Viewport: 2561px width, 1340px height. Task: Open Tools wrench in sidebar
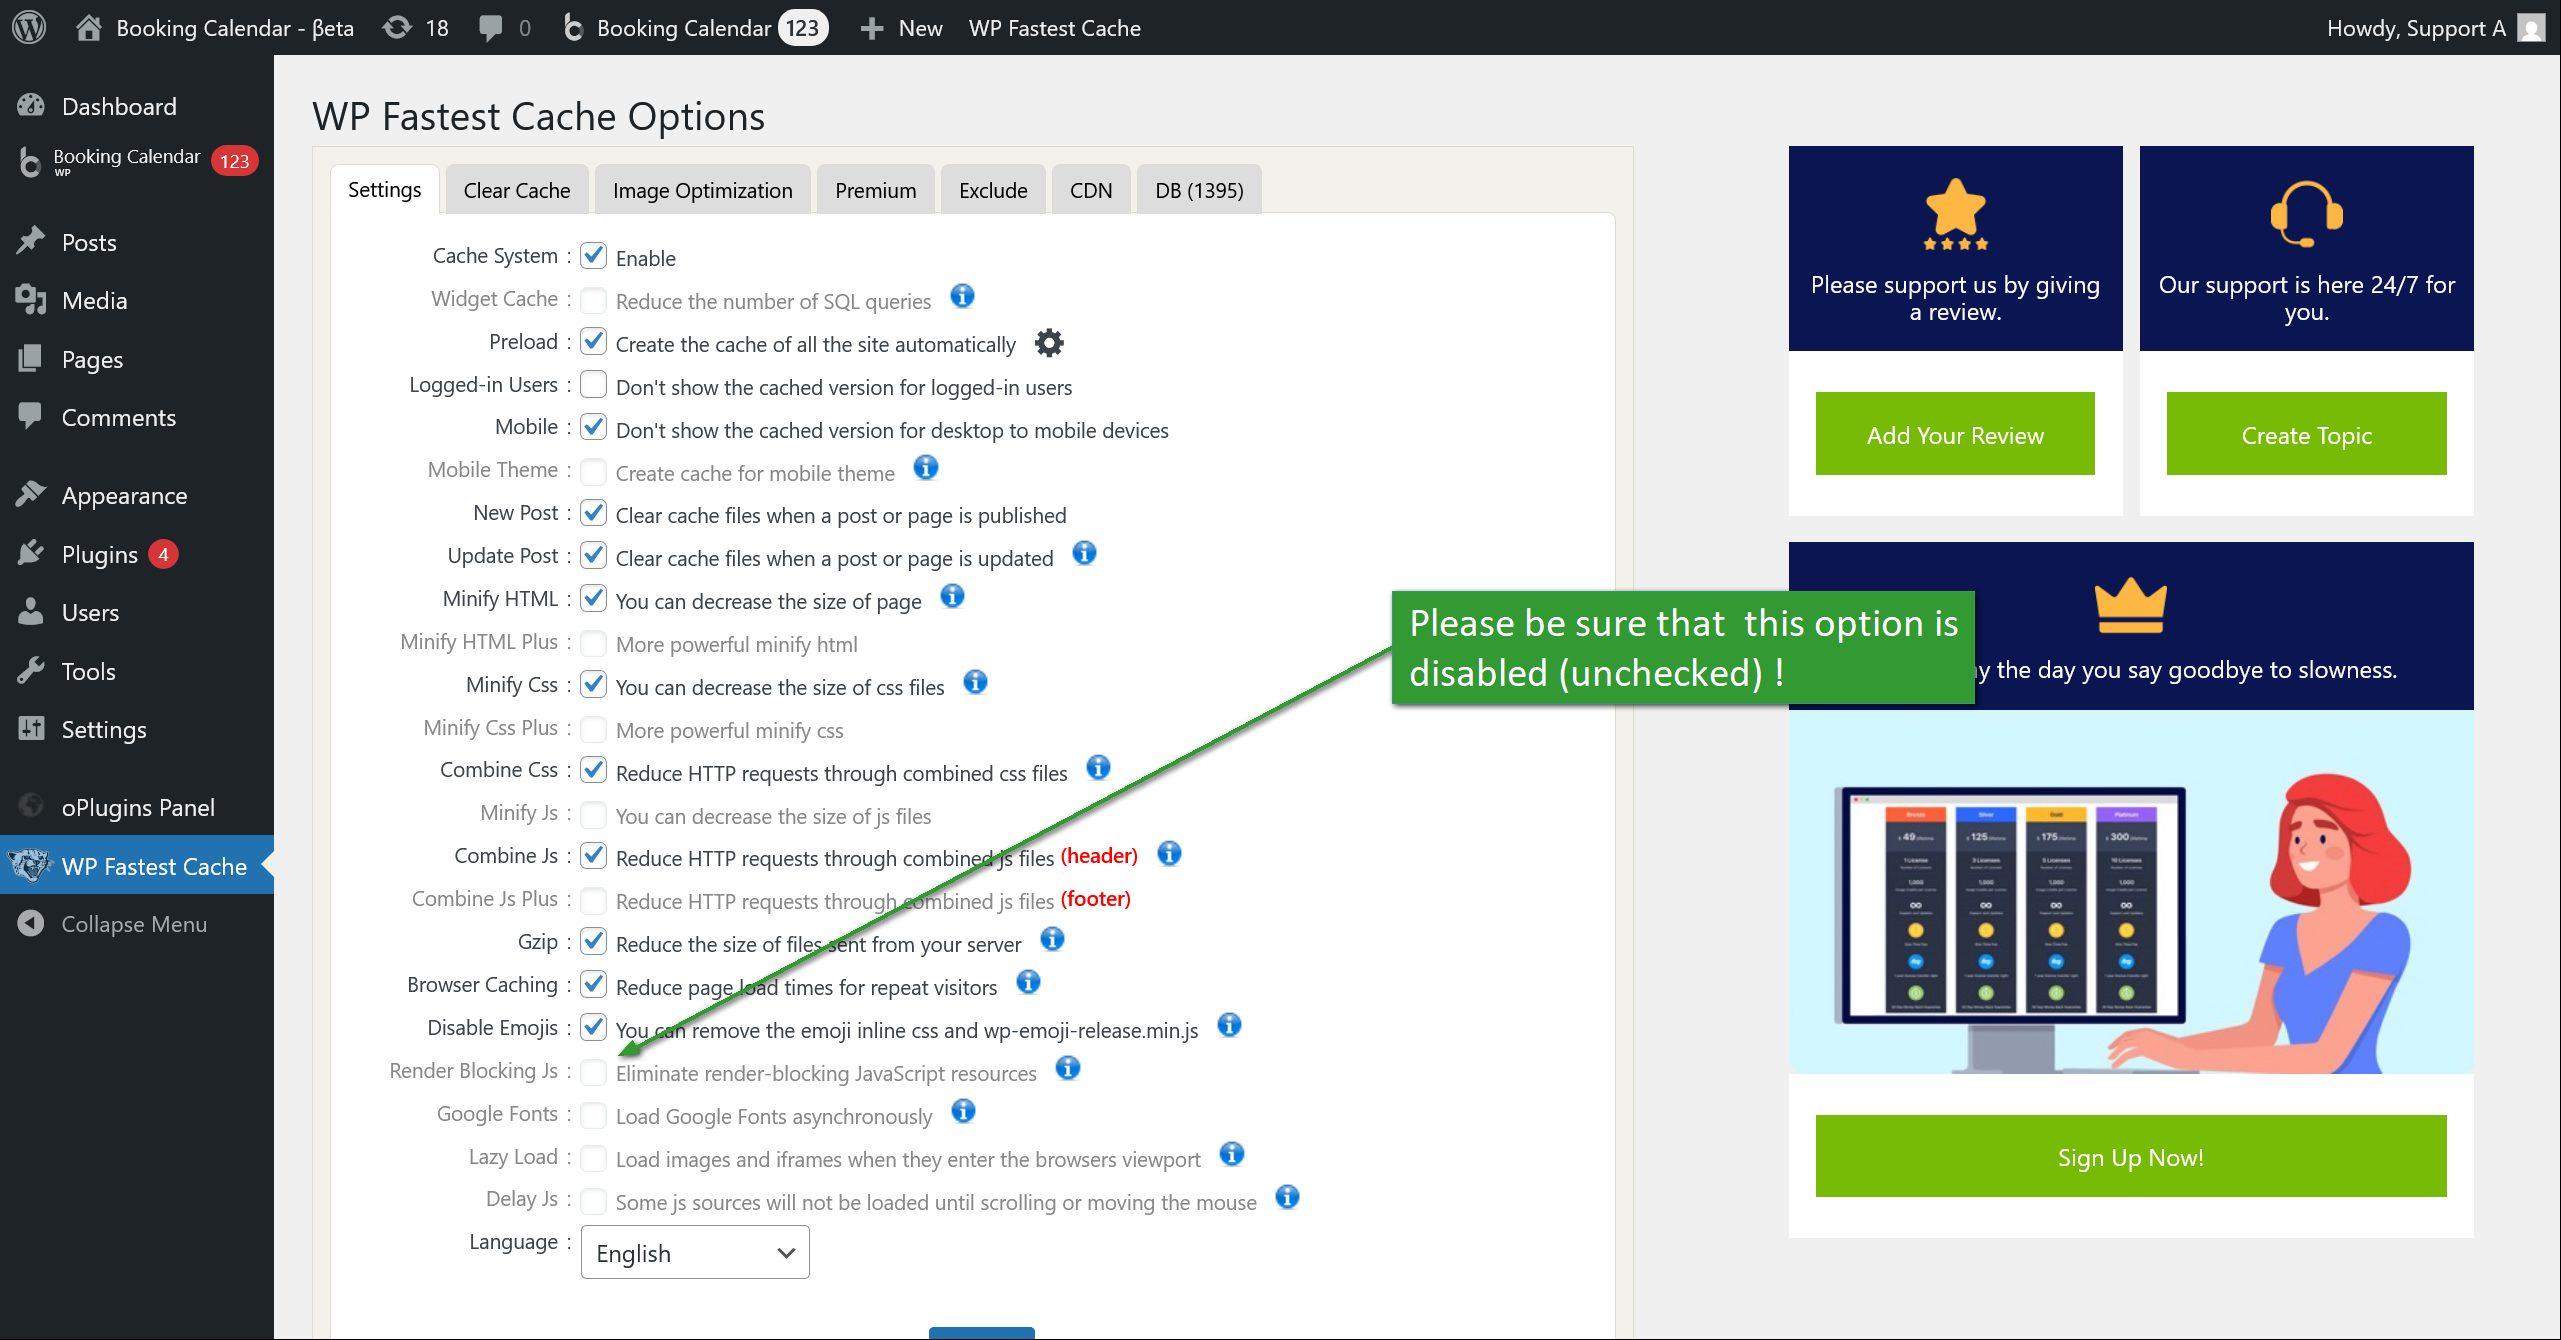click(x=31, y=670)
